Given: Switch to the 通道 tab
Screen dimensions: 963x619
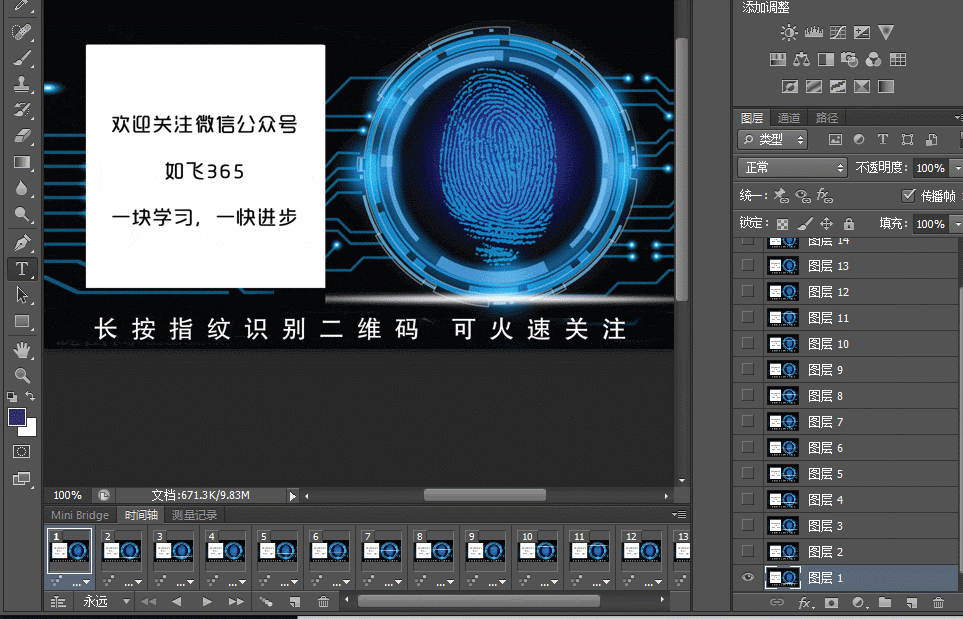Looking at the screenshot, I should click(x=788, y=117).
